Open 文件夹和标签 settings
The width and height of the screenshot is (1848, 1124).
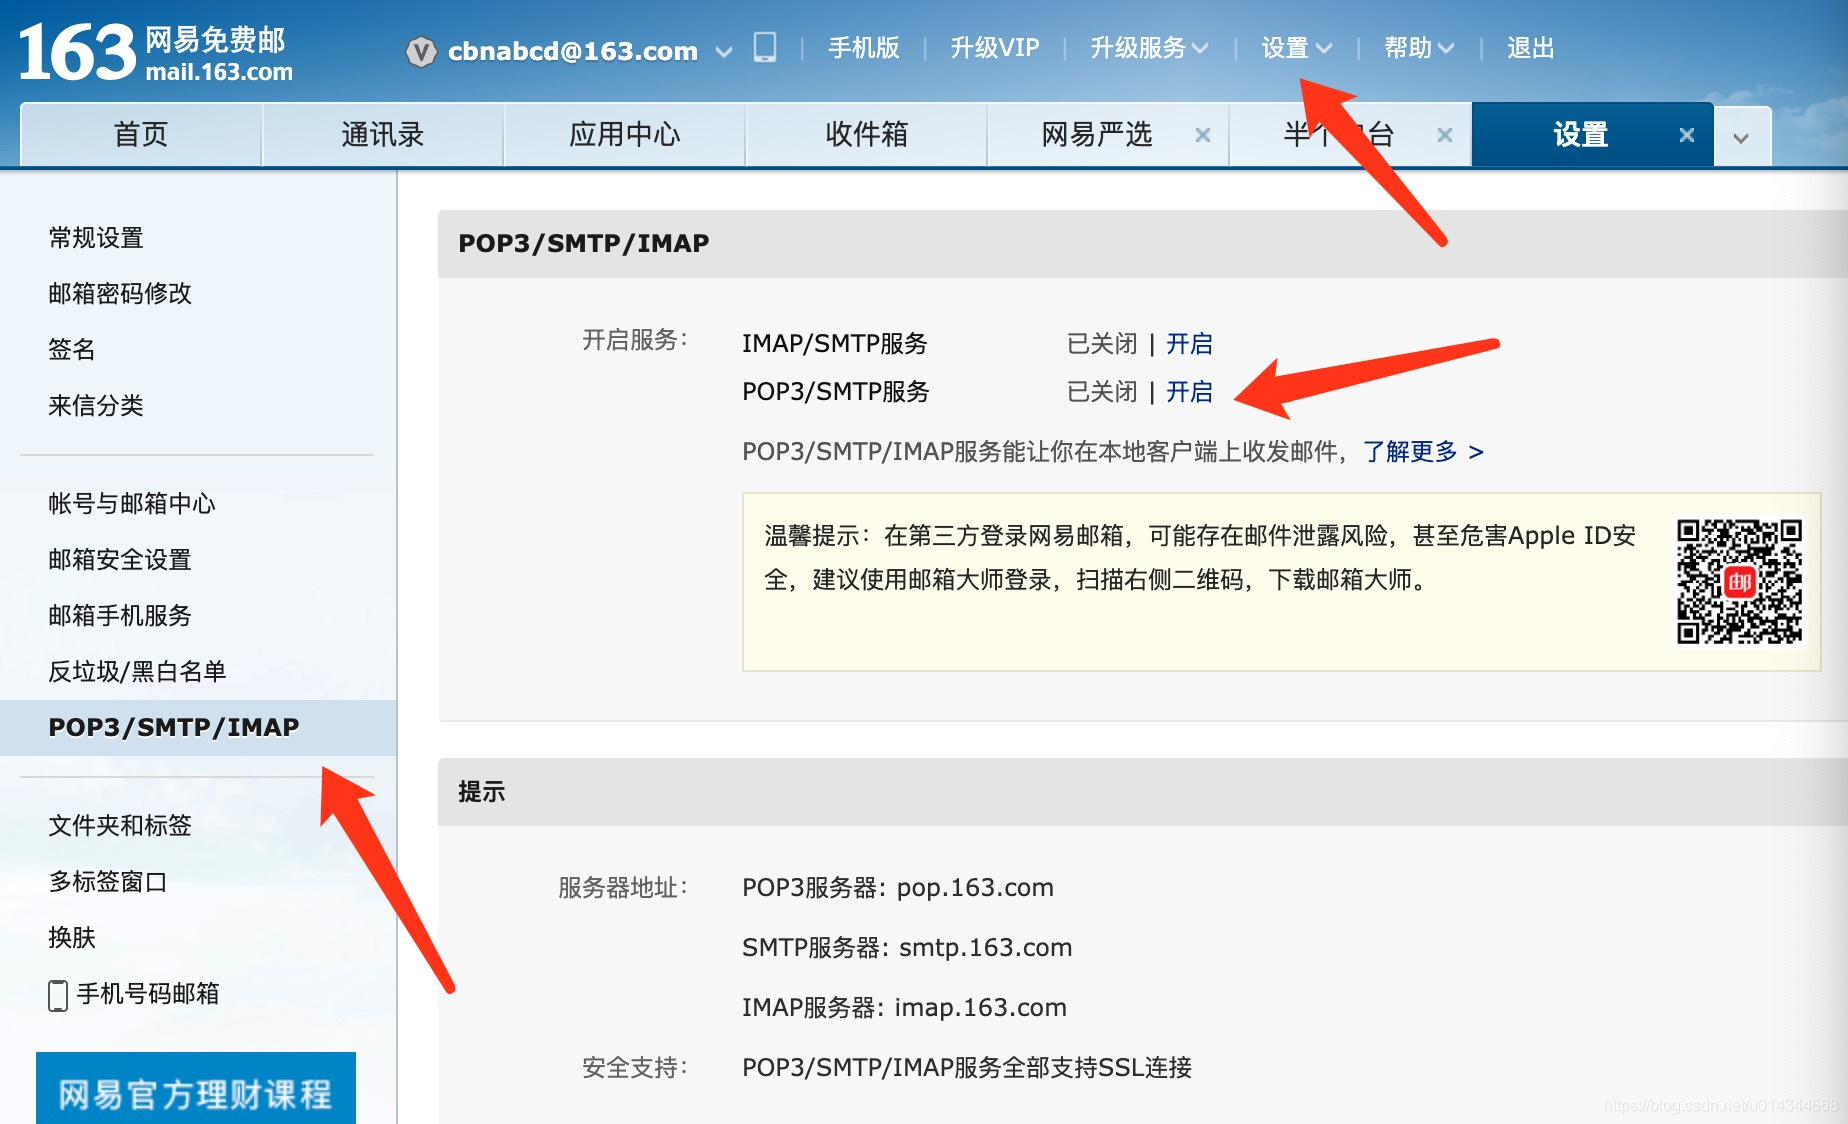[120, 826]
